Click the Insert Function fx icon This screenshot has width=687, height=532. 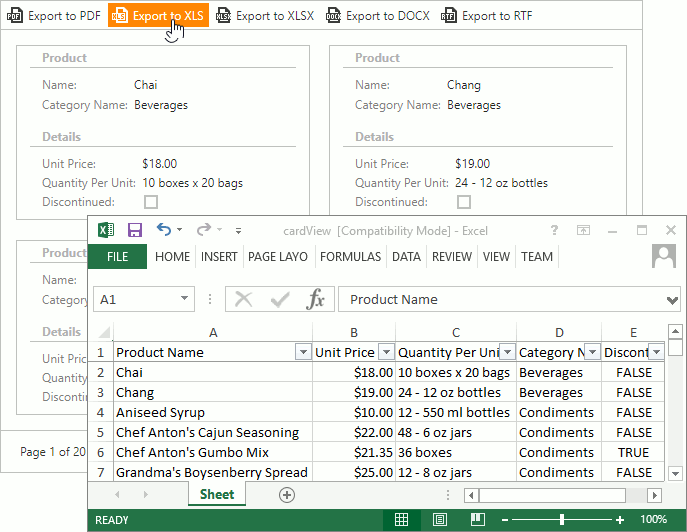point(315,300)
